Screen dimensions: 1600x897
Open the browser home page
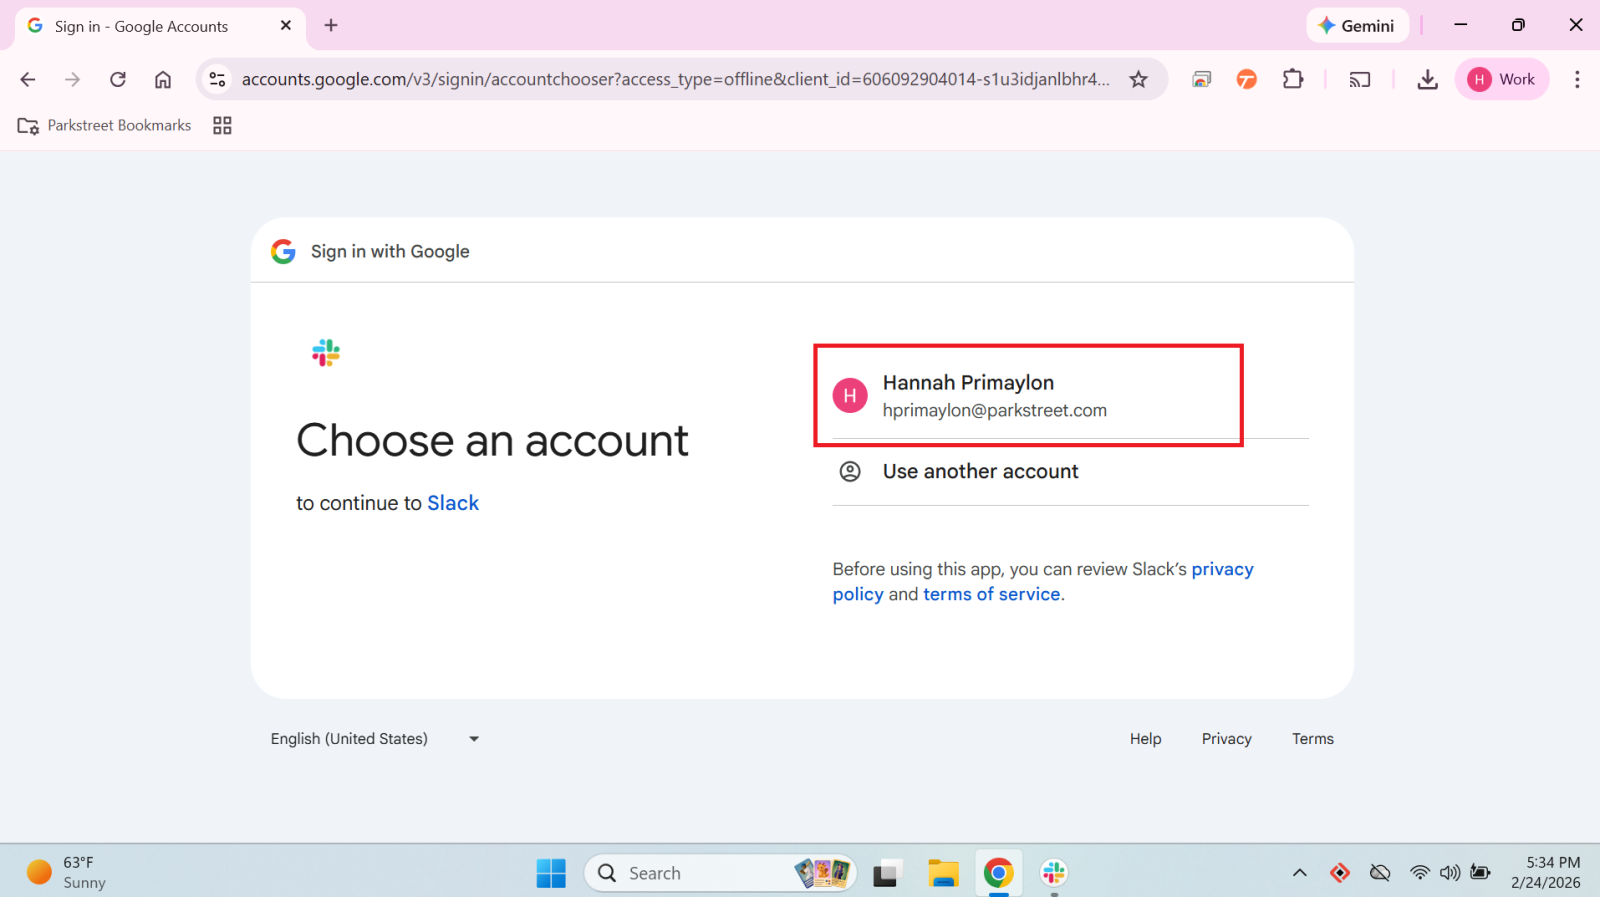point(163,80)
